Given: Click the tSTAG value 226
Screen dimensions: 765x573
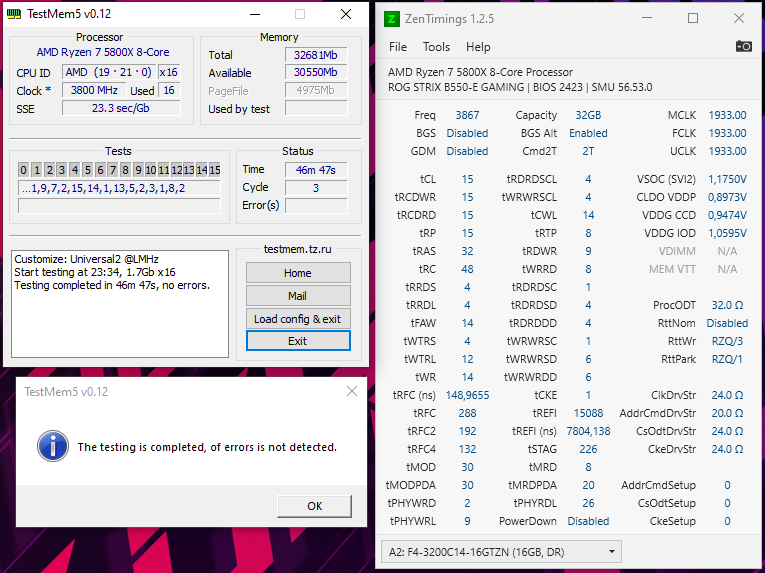Looking at the screenshot, I should pos(588,450).
